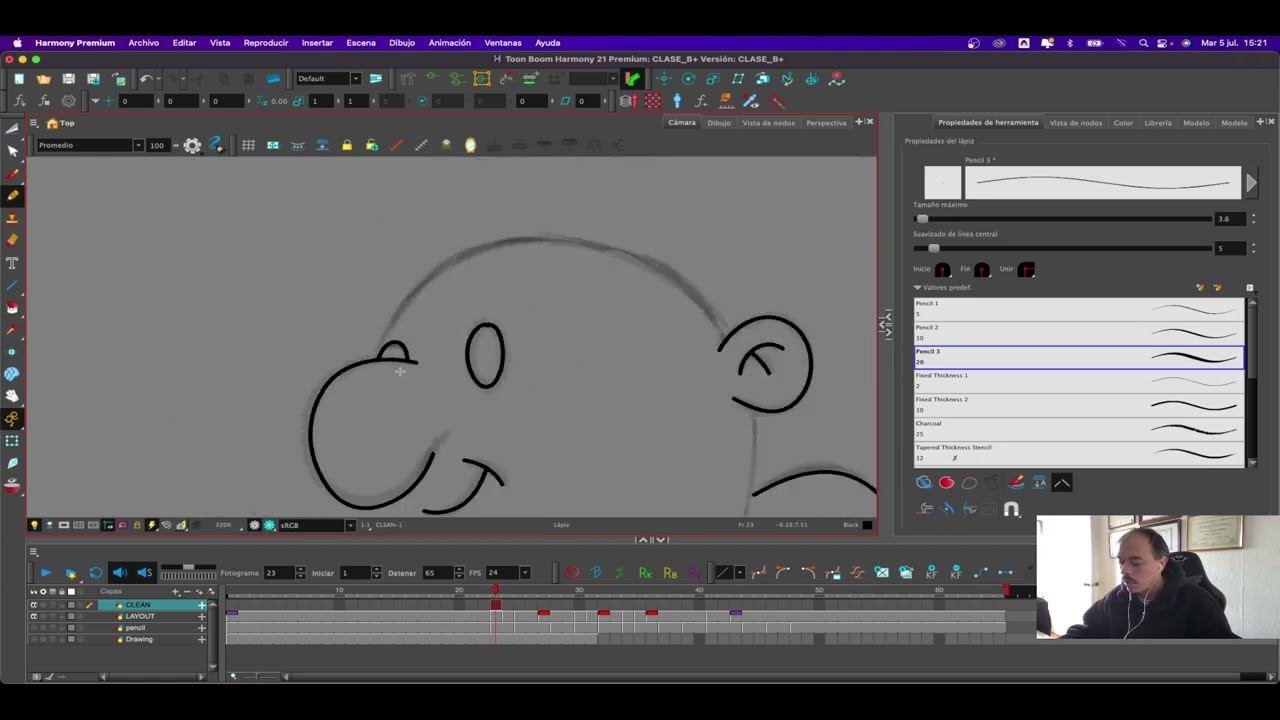Screen dimensions: 1280x720
Task: Expand the pencil preview with the arrow
Action: pyautogui.click(x=1250, y=183)
